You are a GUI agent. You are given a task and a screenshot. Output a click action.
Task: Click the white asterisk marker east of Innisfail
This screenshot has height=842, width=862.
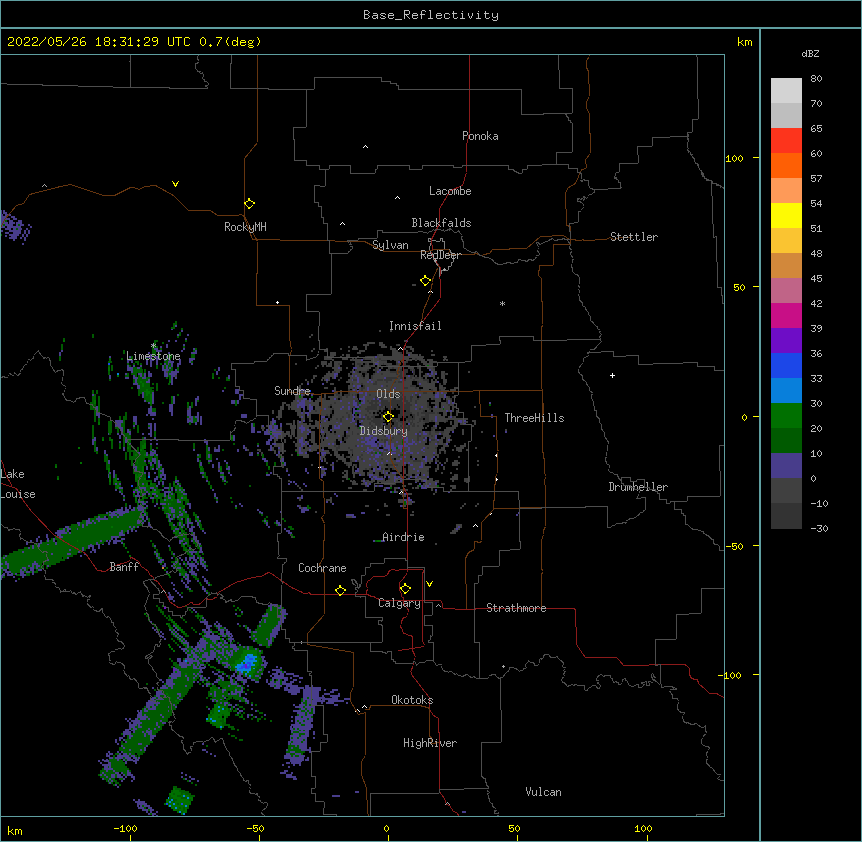click(502, 303)
